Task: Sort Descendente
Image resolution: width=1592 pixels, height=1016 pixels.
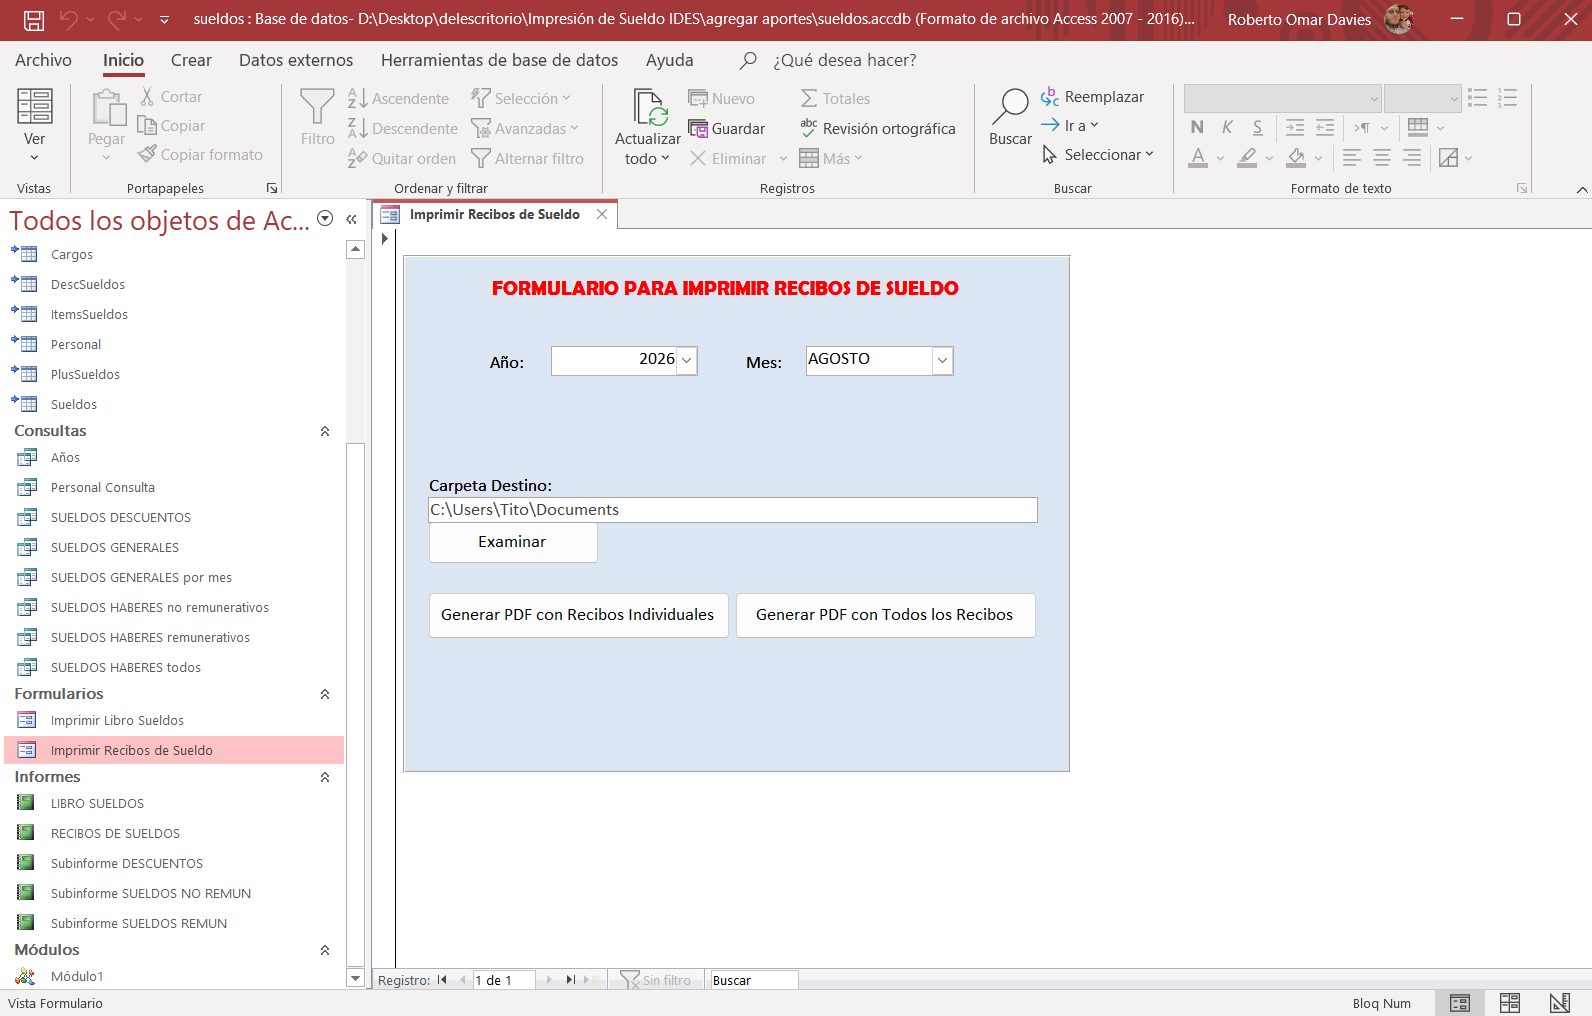Action: [x=403, y=128]
